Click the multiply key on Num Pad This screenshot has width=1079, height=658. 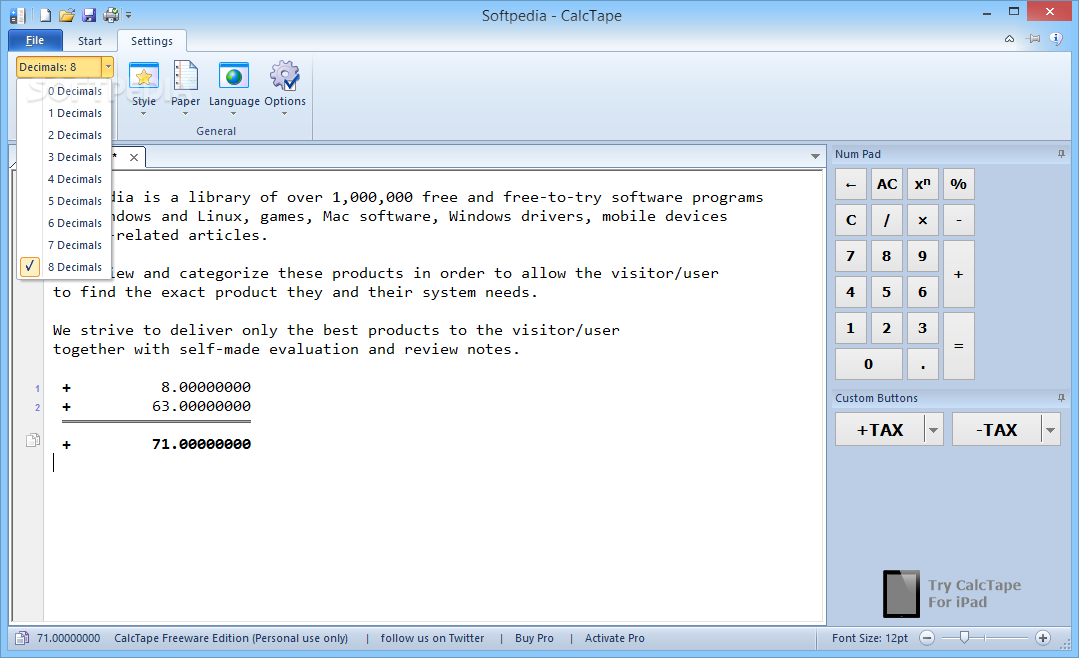pyautogui.click(x=923, y=220)
